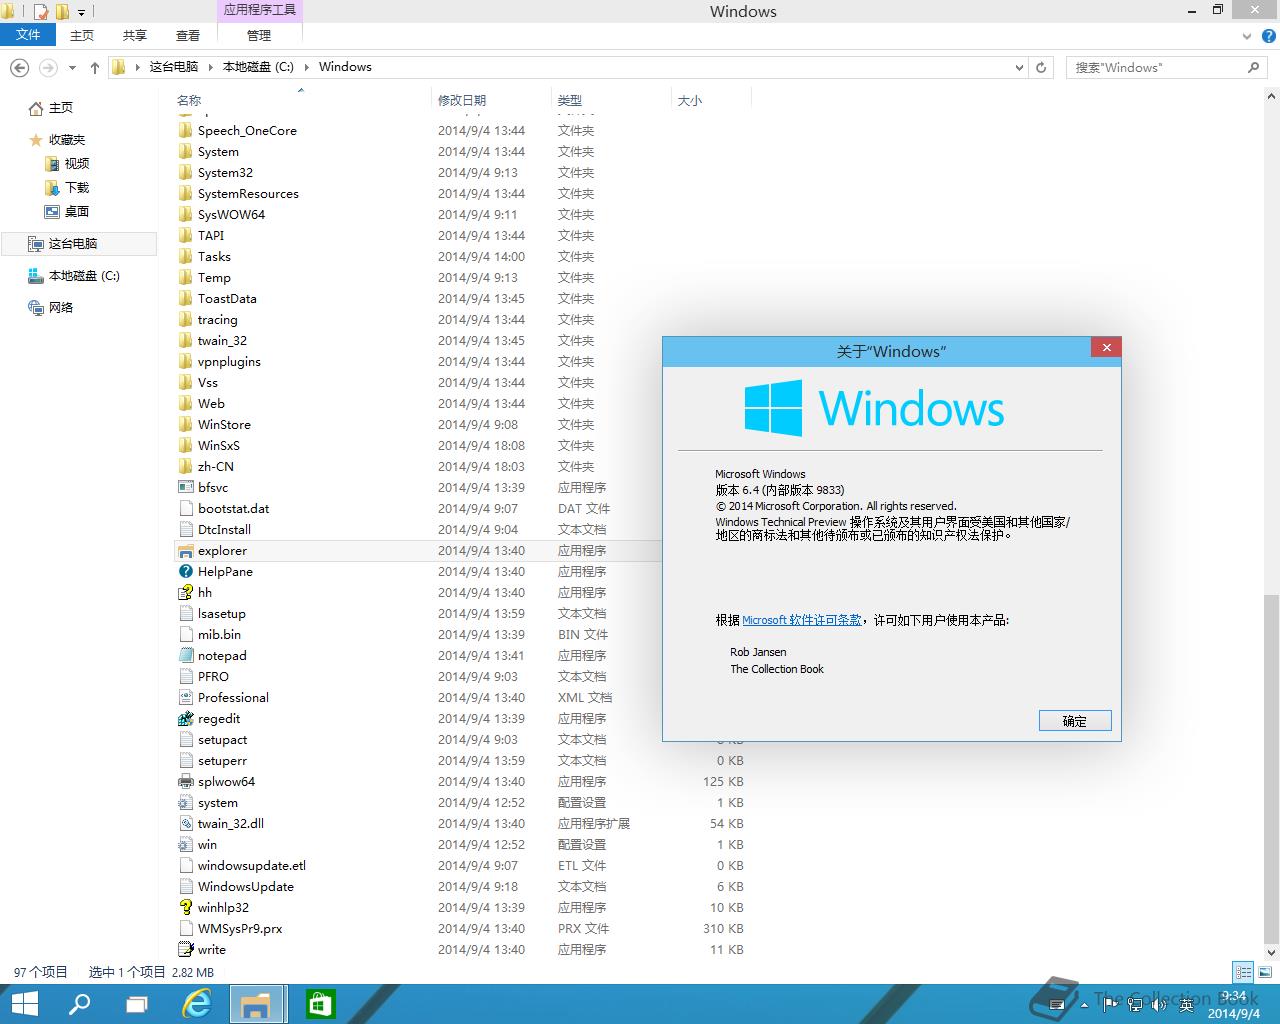Image resolution: width=1280 pixels, height=1024 pixels.
Task: Click the 英 input method indicator
Action: (1186, 1004)
